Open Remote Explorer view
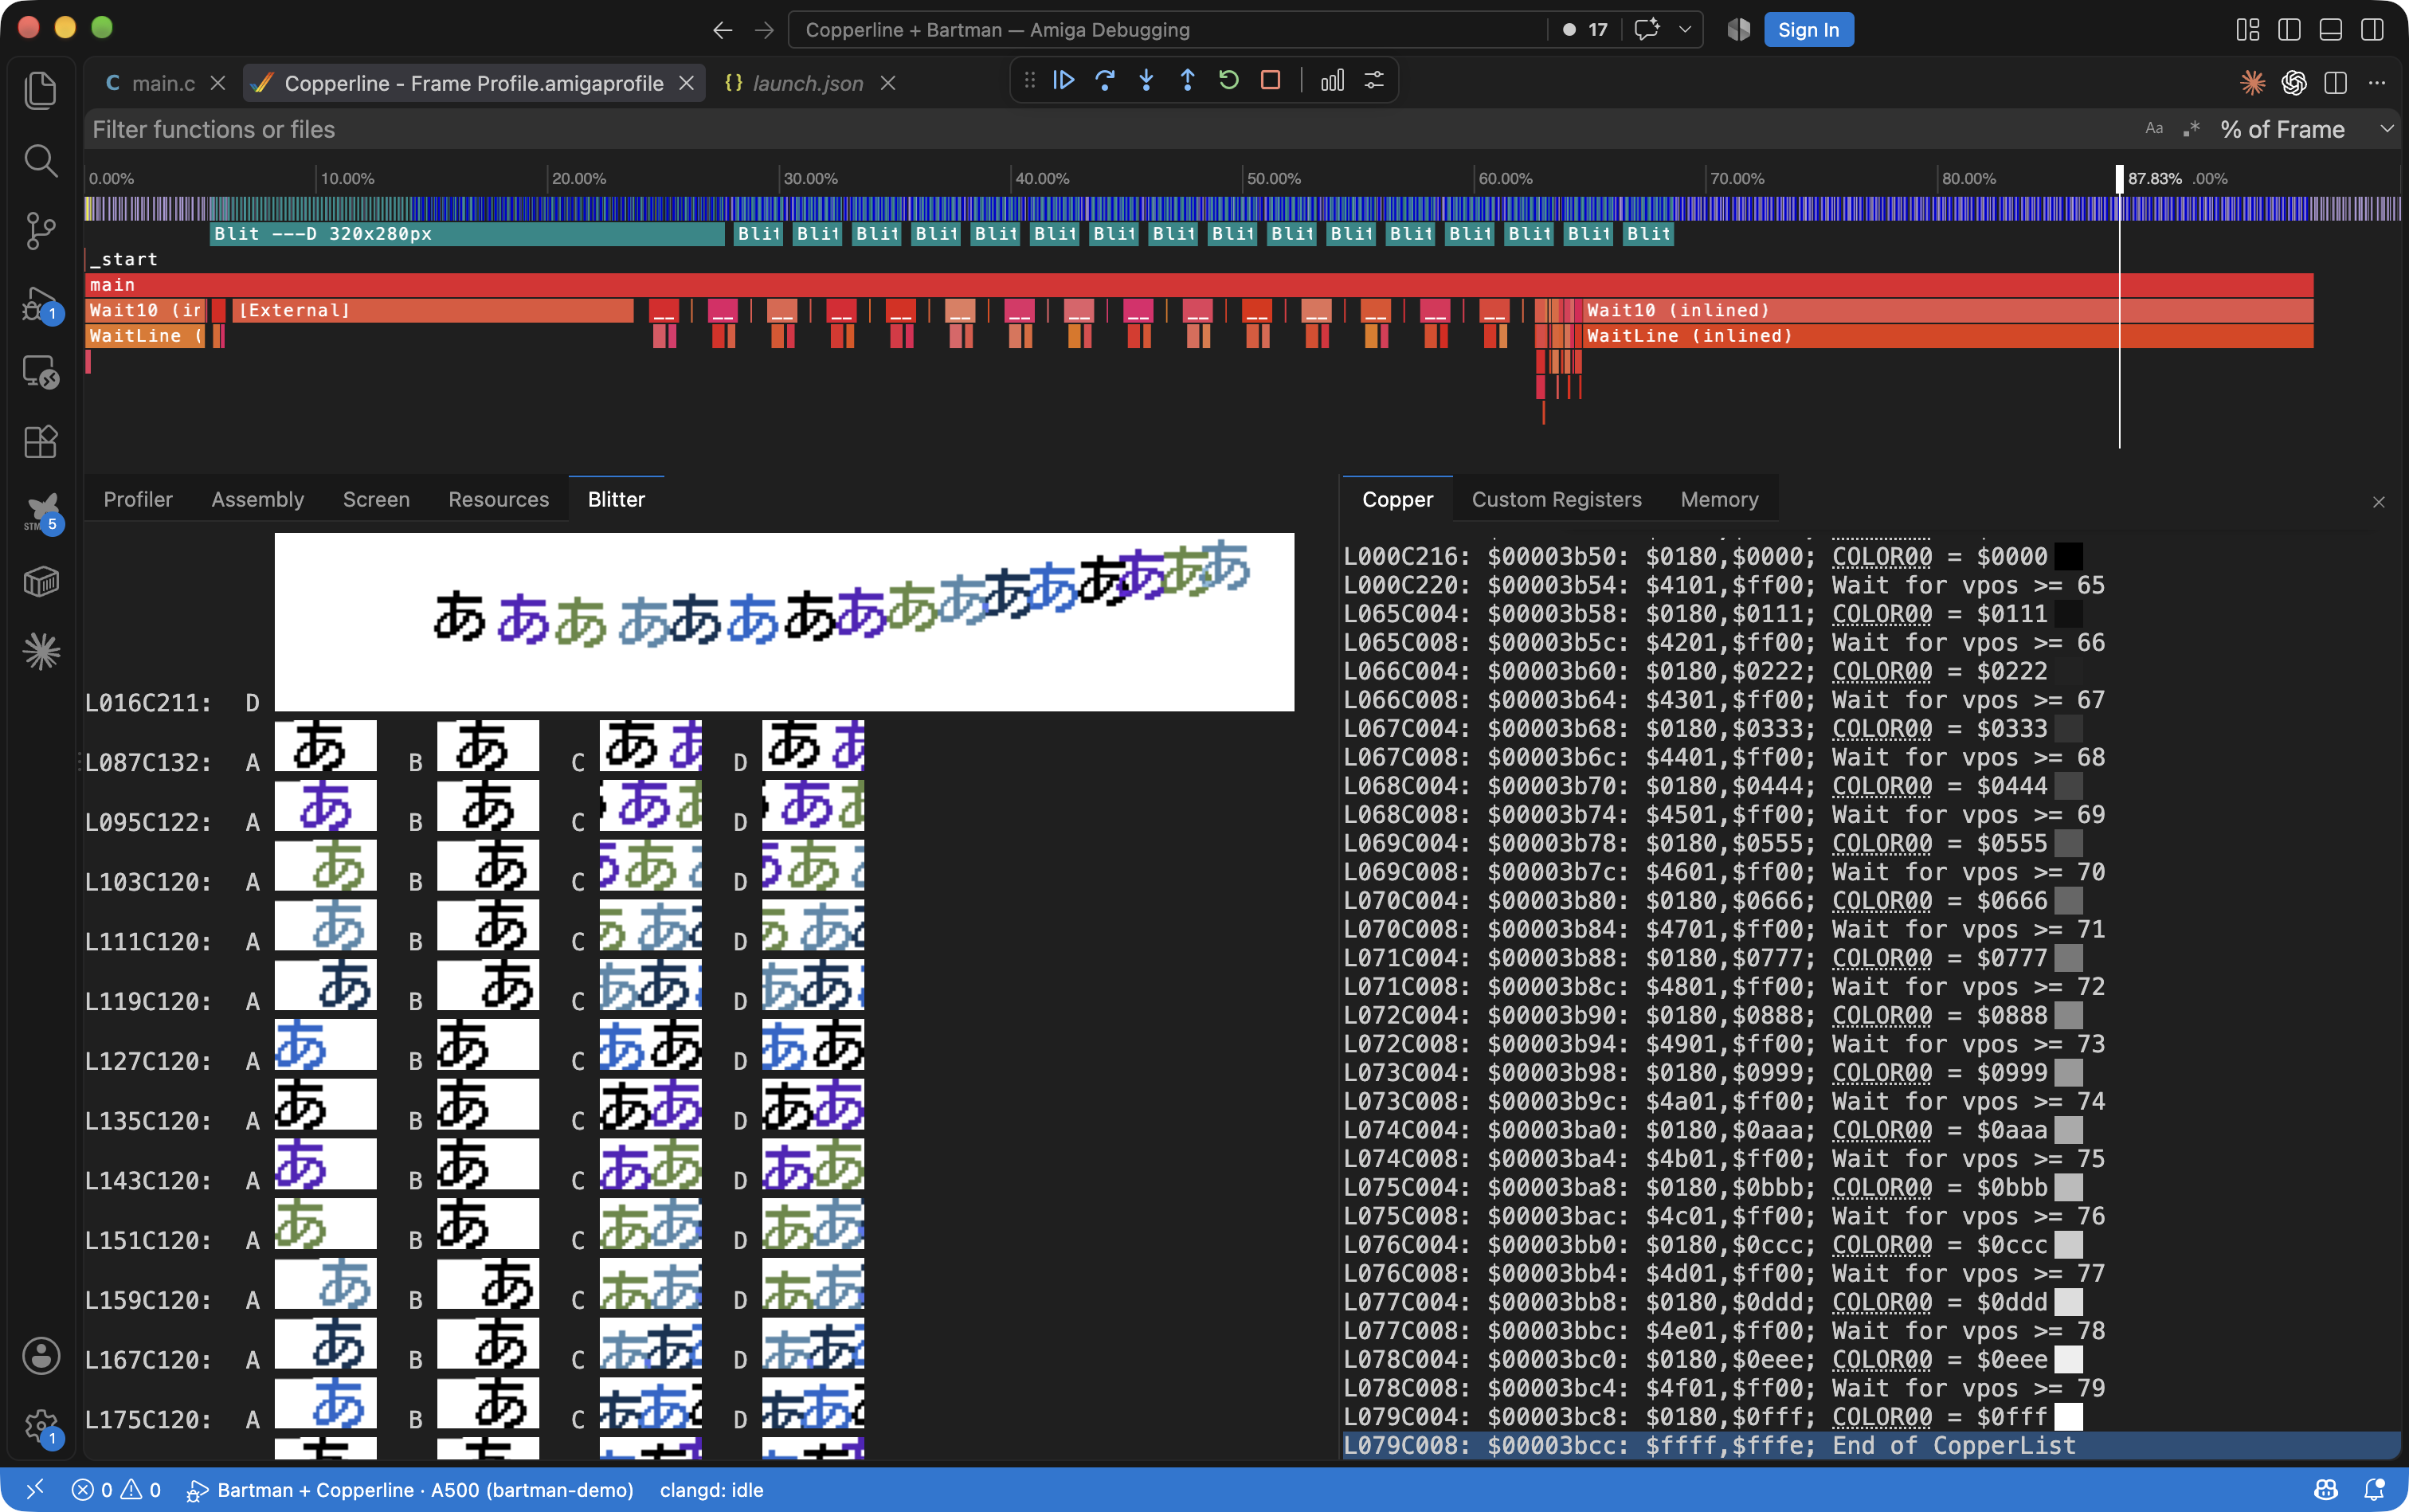This screenshot has height=1512, width=2409. click(x=40, y=372)
